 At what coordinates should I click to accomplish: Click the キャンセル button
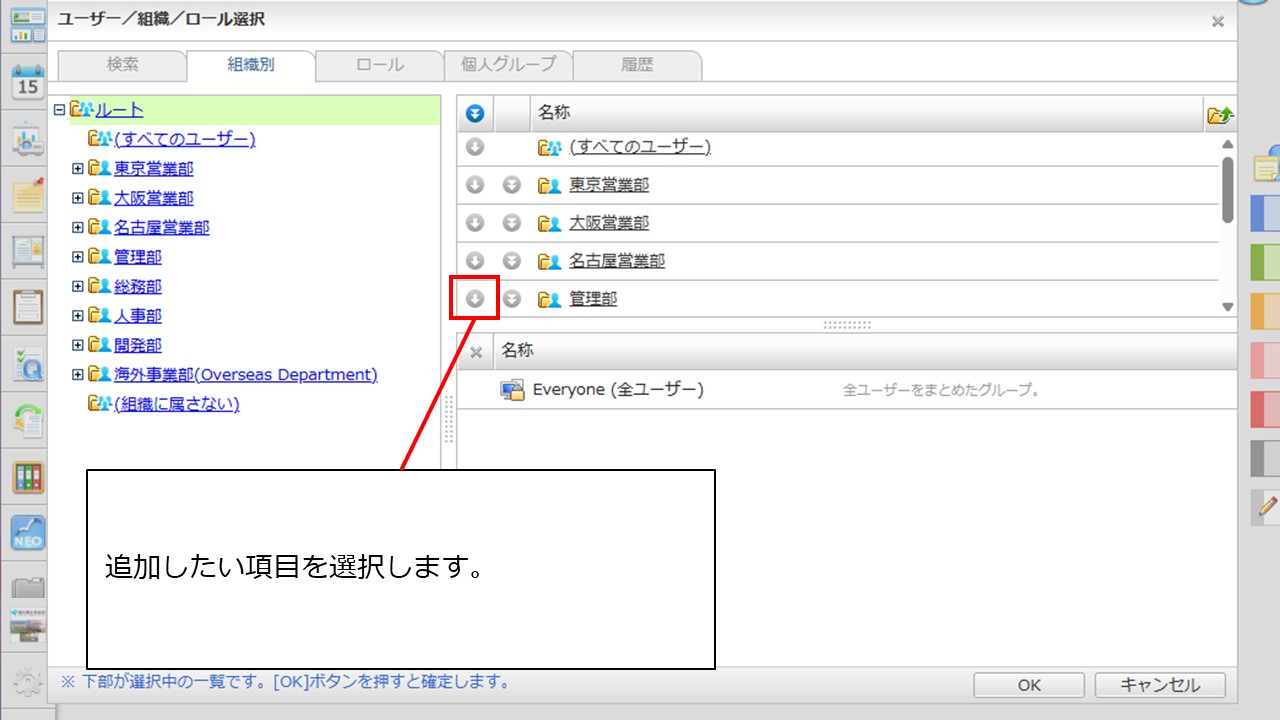tap(1160, 685)
